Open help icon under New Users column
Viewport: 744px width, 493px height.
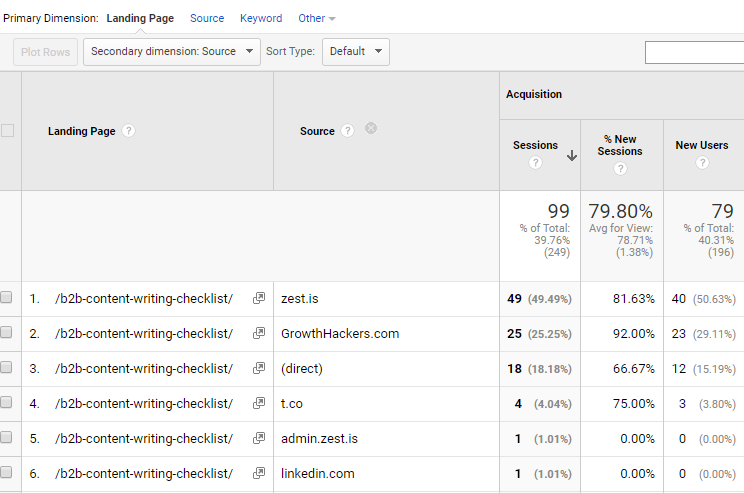pyautogui.click(x=701, y=163)
